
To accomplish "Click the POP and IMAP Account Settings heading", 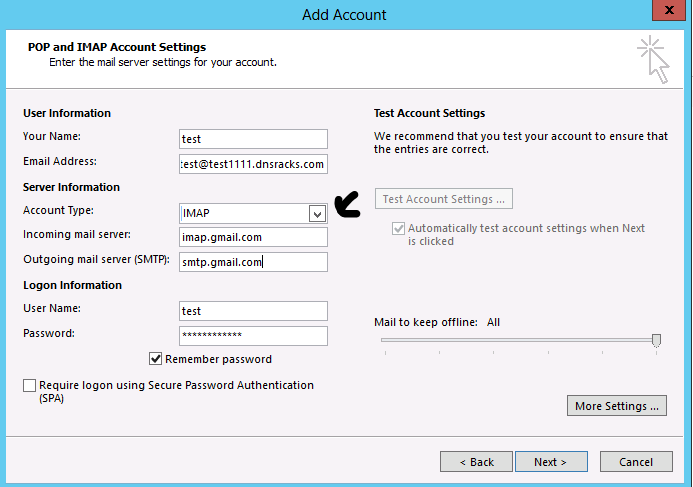I will point(114,47).
